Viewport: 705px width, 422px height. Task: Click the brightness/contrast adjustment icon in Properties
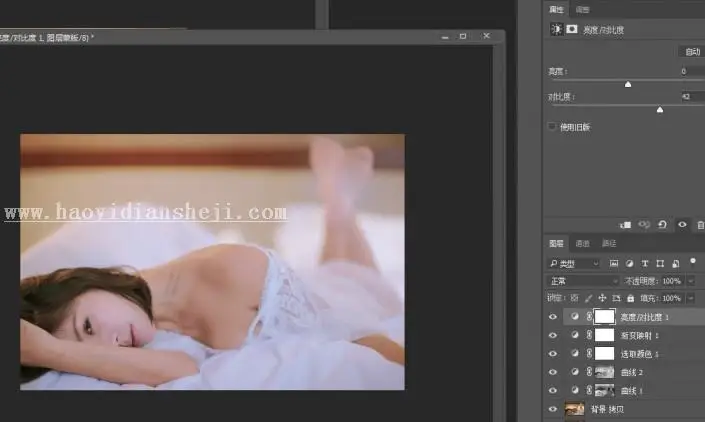pyautogui.click(x=557, y=29)
